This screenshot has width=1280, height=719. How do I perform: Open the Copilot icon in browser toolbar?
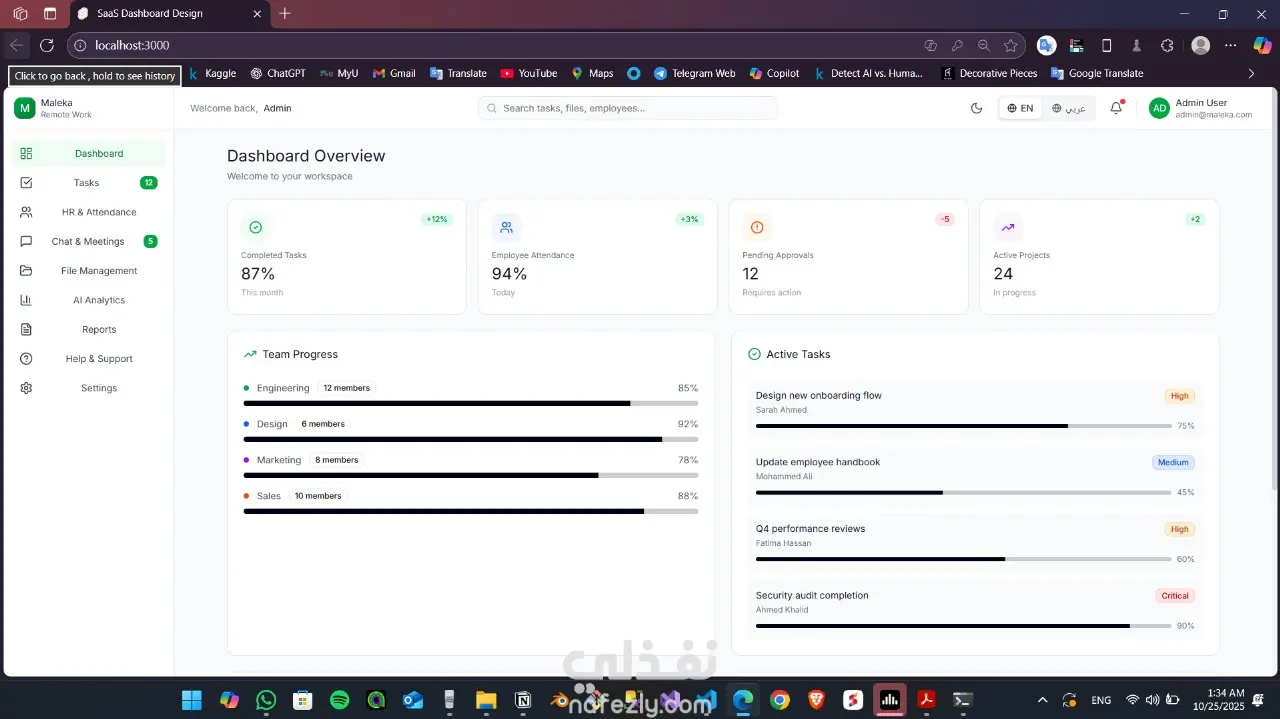pyautogui.click(x=1262, y=45)
